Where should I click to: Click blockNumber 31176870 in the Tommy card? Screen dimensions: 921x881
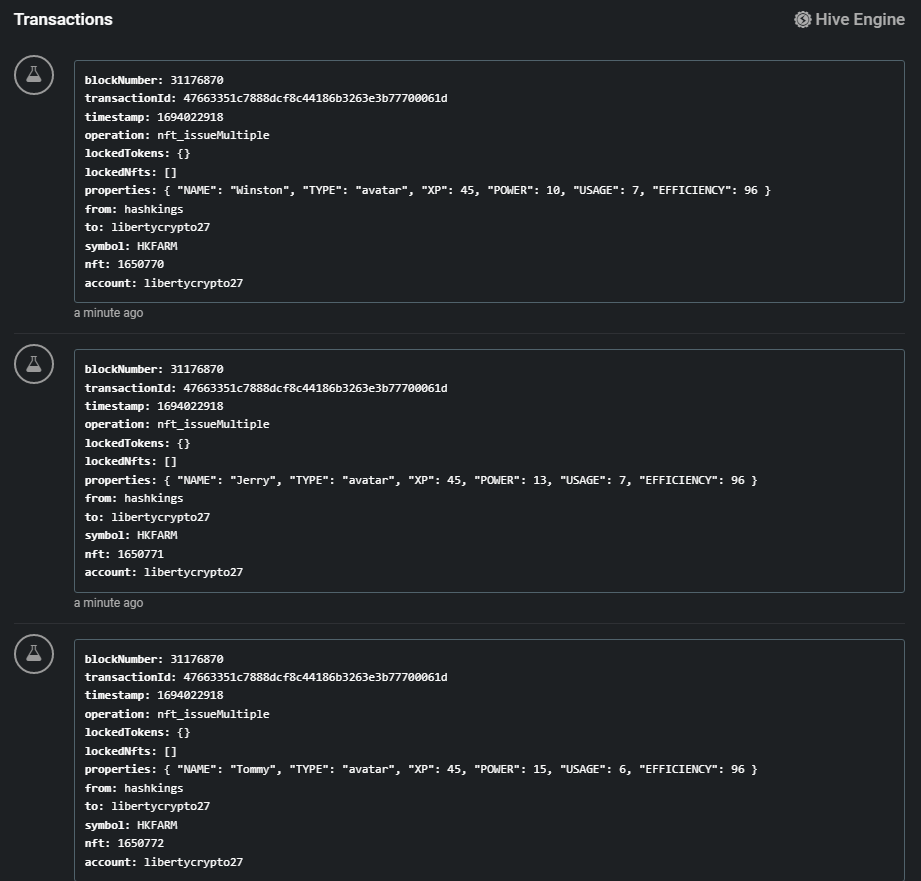154,659
